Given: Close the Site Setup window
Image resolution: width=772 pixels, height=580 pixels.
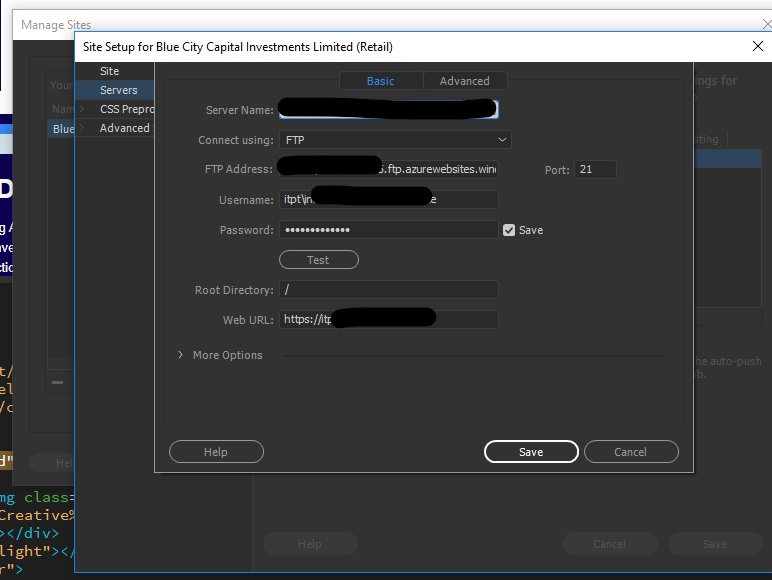Looking at the screenshot, I should point(758,46).
